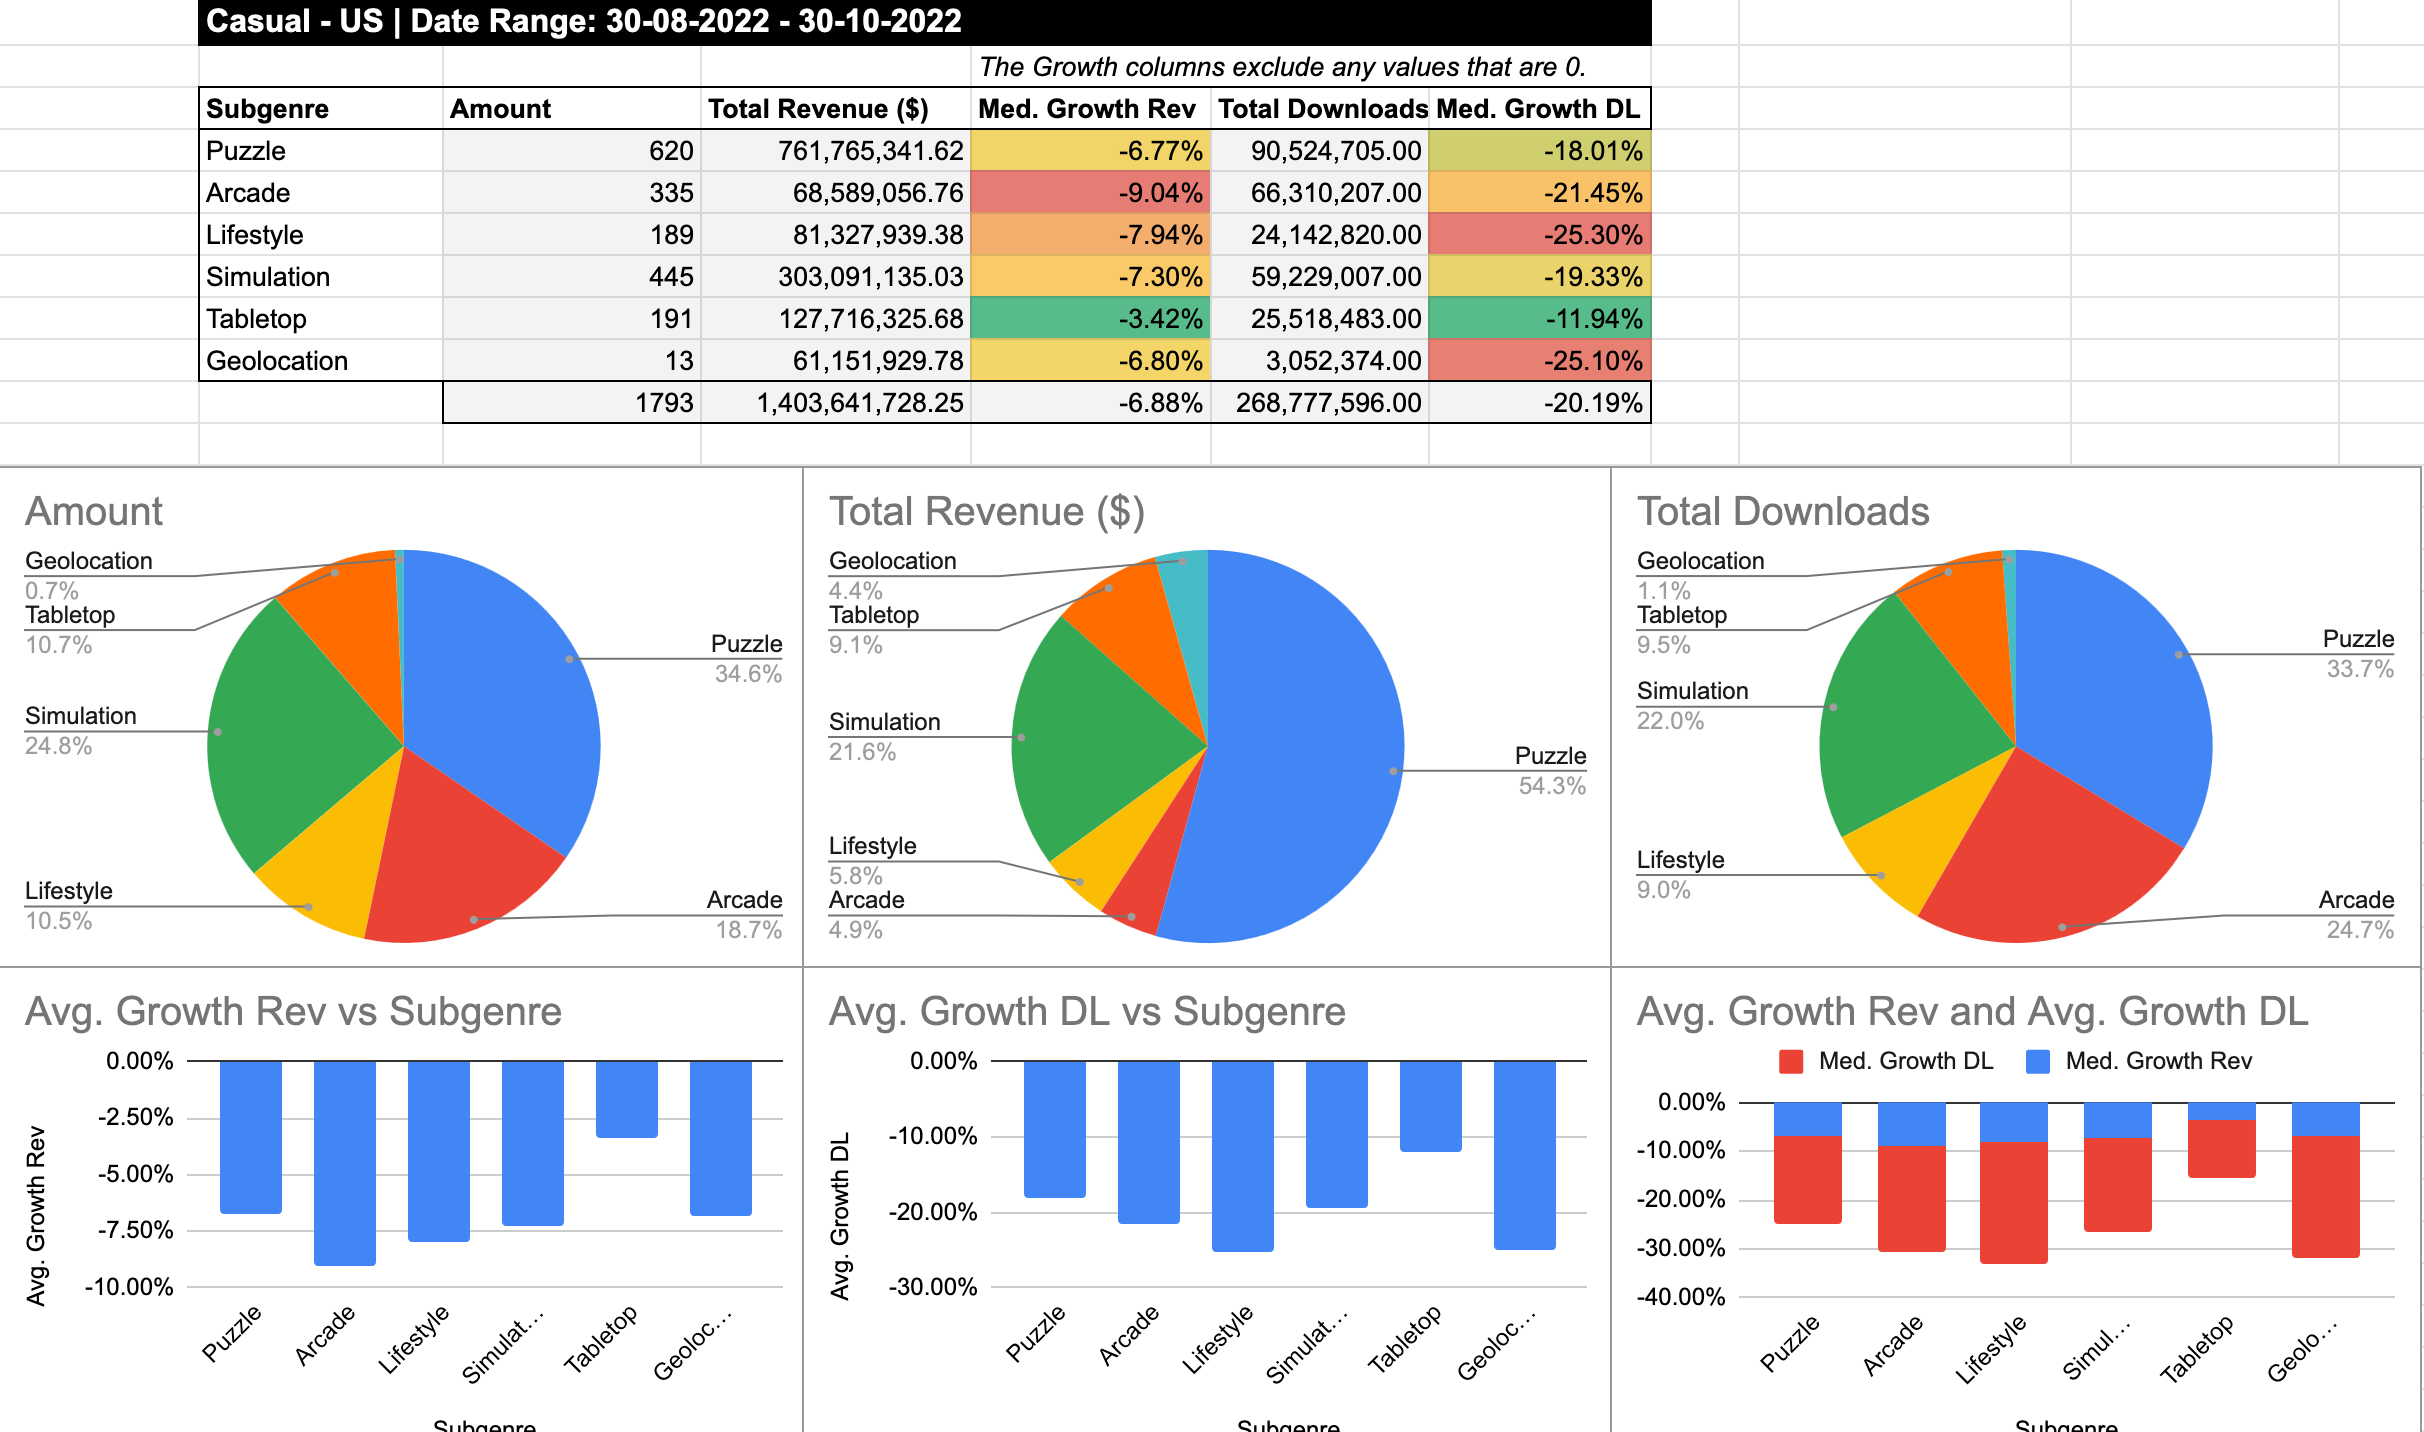Click the Geolocation subgenre cell
This screenshot has width=2424, height=1432.
point(321,361)
